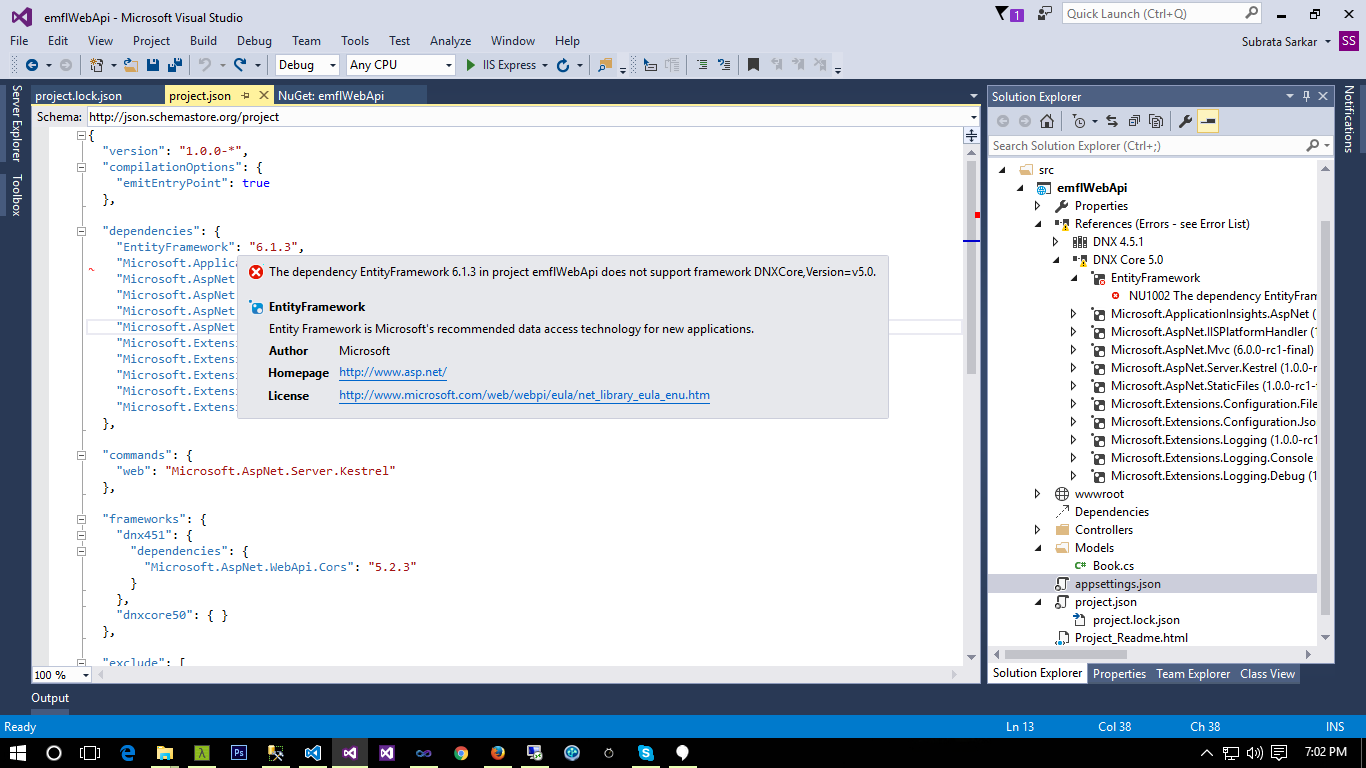
Task: Click the Collapse All icon in Solution Explorer
Action: click(1134, 121)
